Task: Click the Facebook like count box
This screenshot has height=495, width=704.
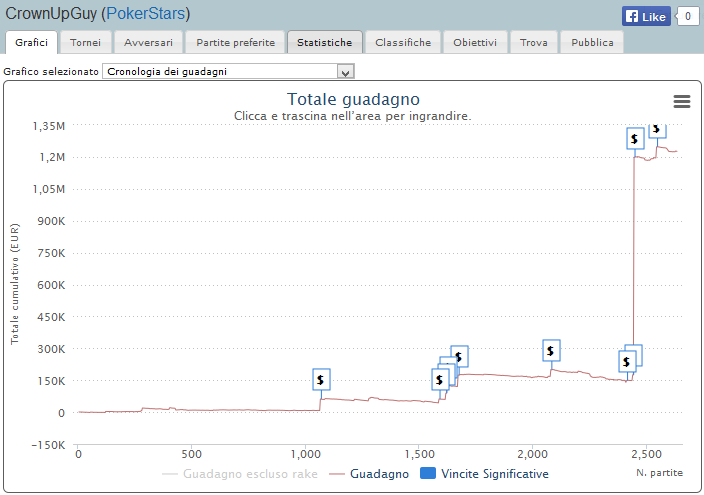Action: tap(688, 16)
